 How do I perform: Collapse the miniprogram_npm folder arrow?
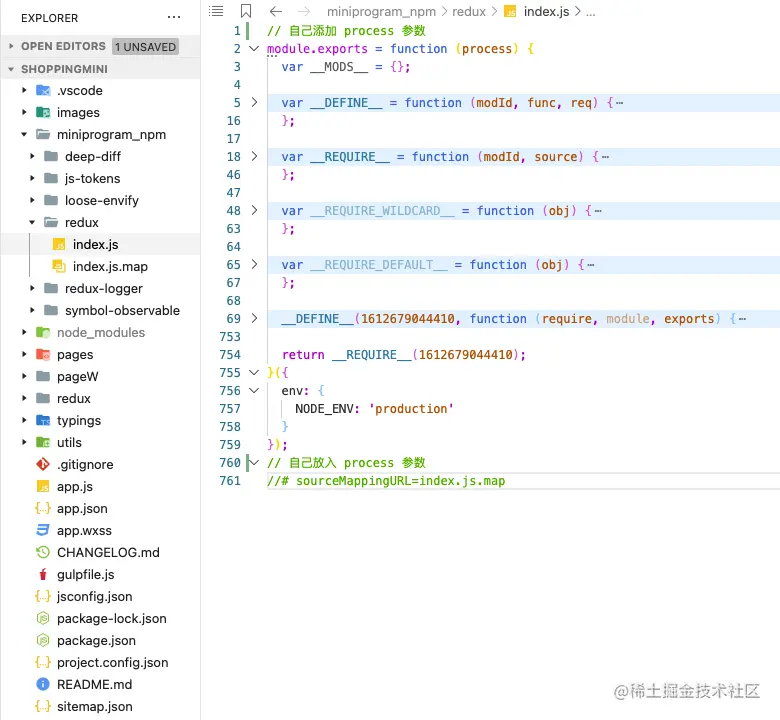(x=24, y=134)
